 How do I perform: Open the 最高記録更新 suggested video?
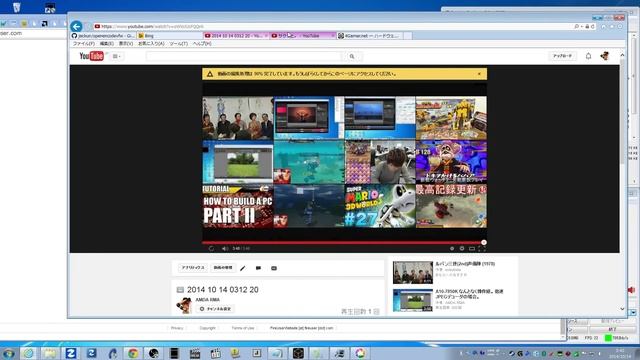pos(451,206)
